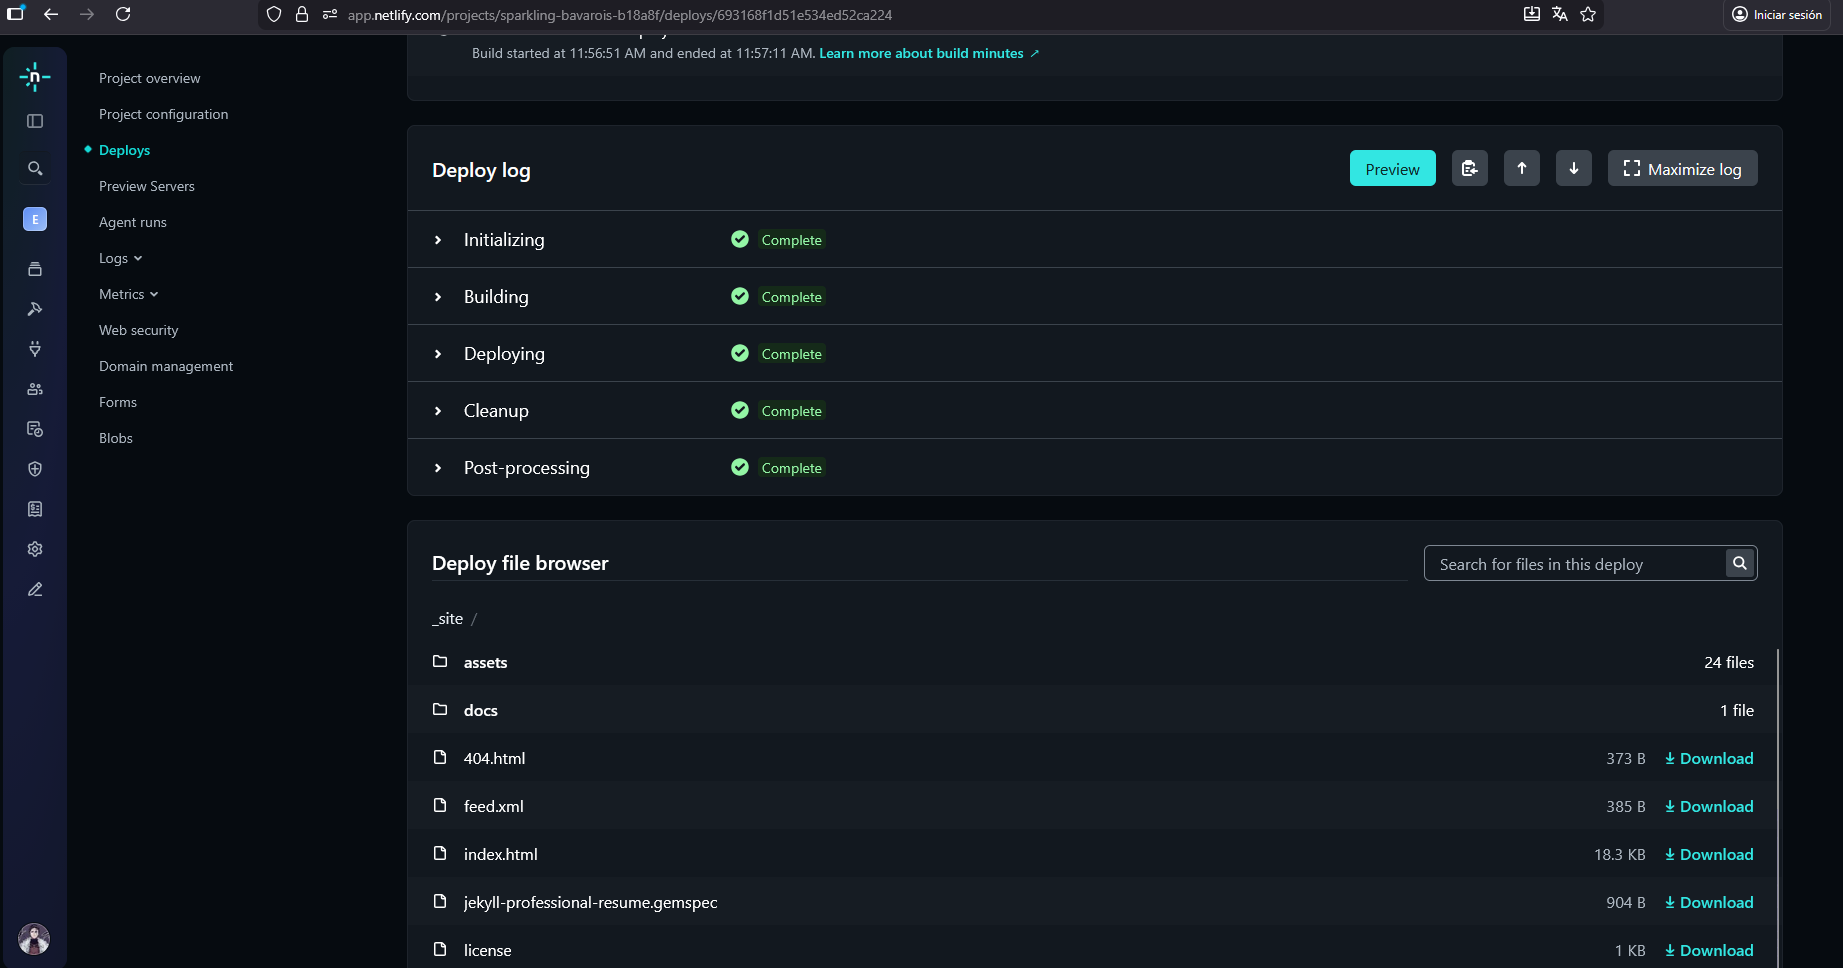Screen dimensions: 1843x968
Task: Click the Preview button
Action: point(1392,169)
